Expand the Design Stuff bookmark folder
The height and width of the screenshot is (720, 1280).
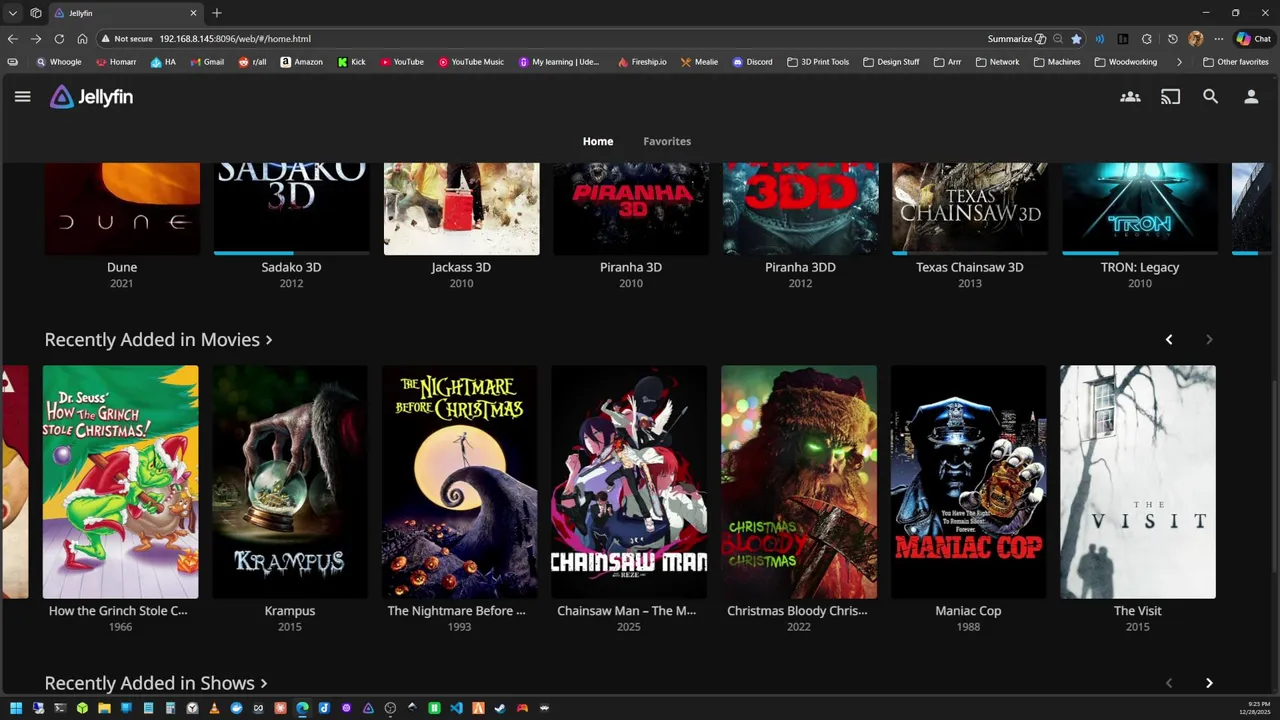[x=891, y=62]
